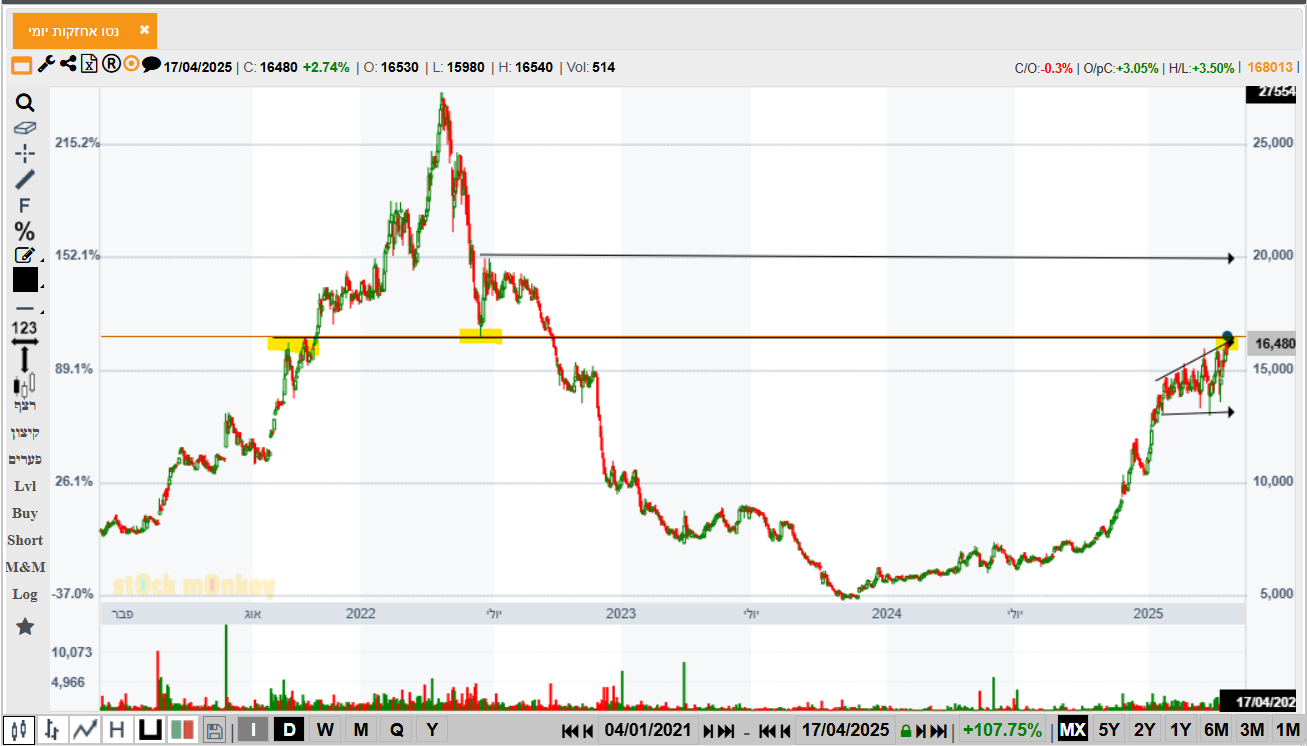Image resolution: width=1307 pixels, height=746 pixels.
Task: Jump end date far back
Action: click(x=766, y=731)
